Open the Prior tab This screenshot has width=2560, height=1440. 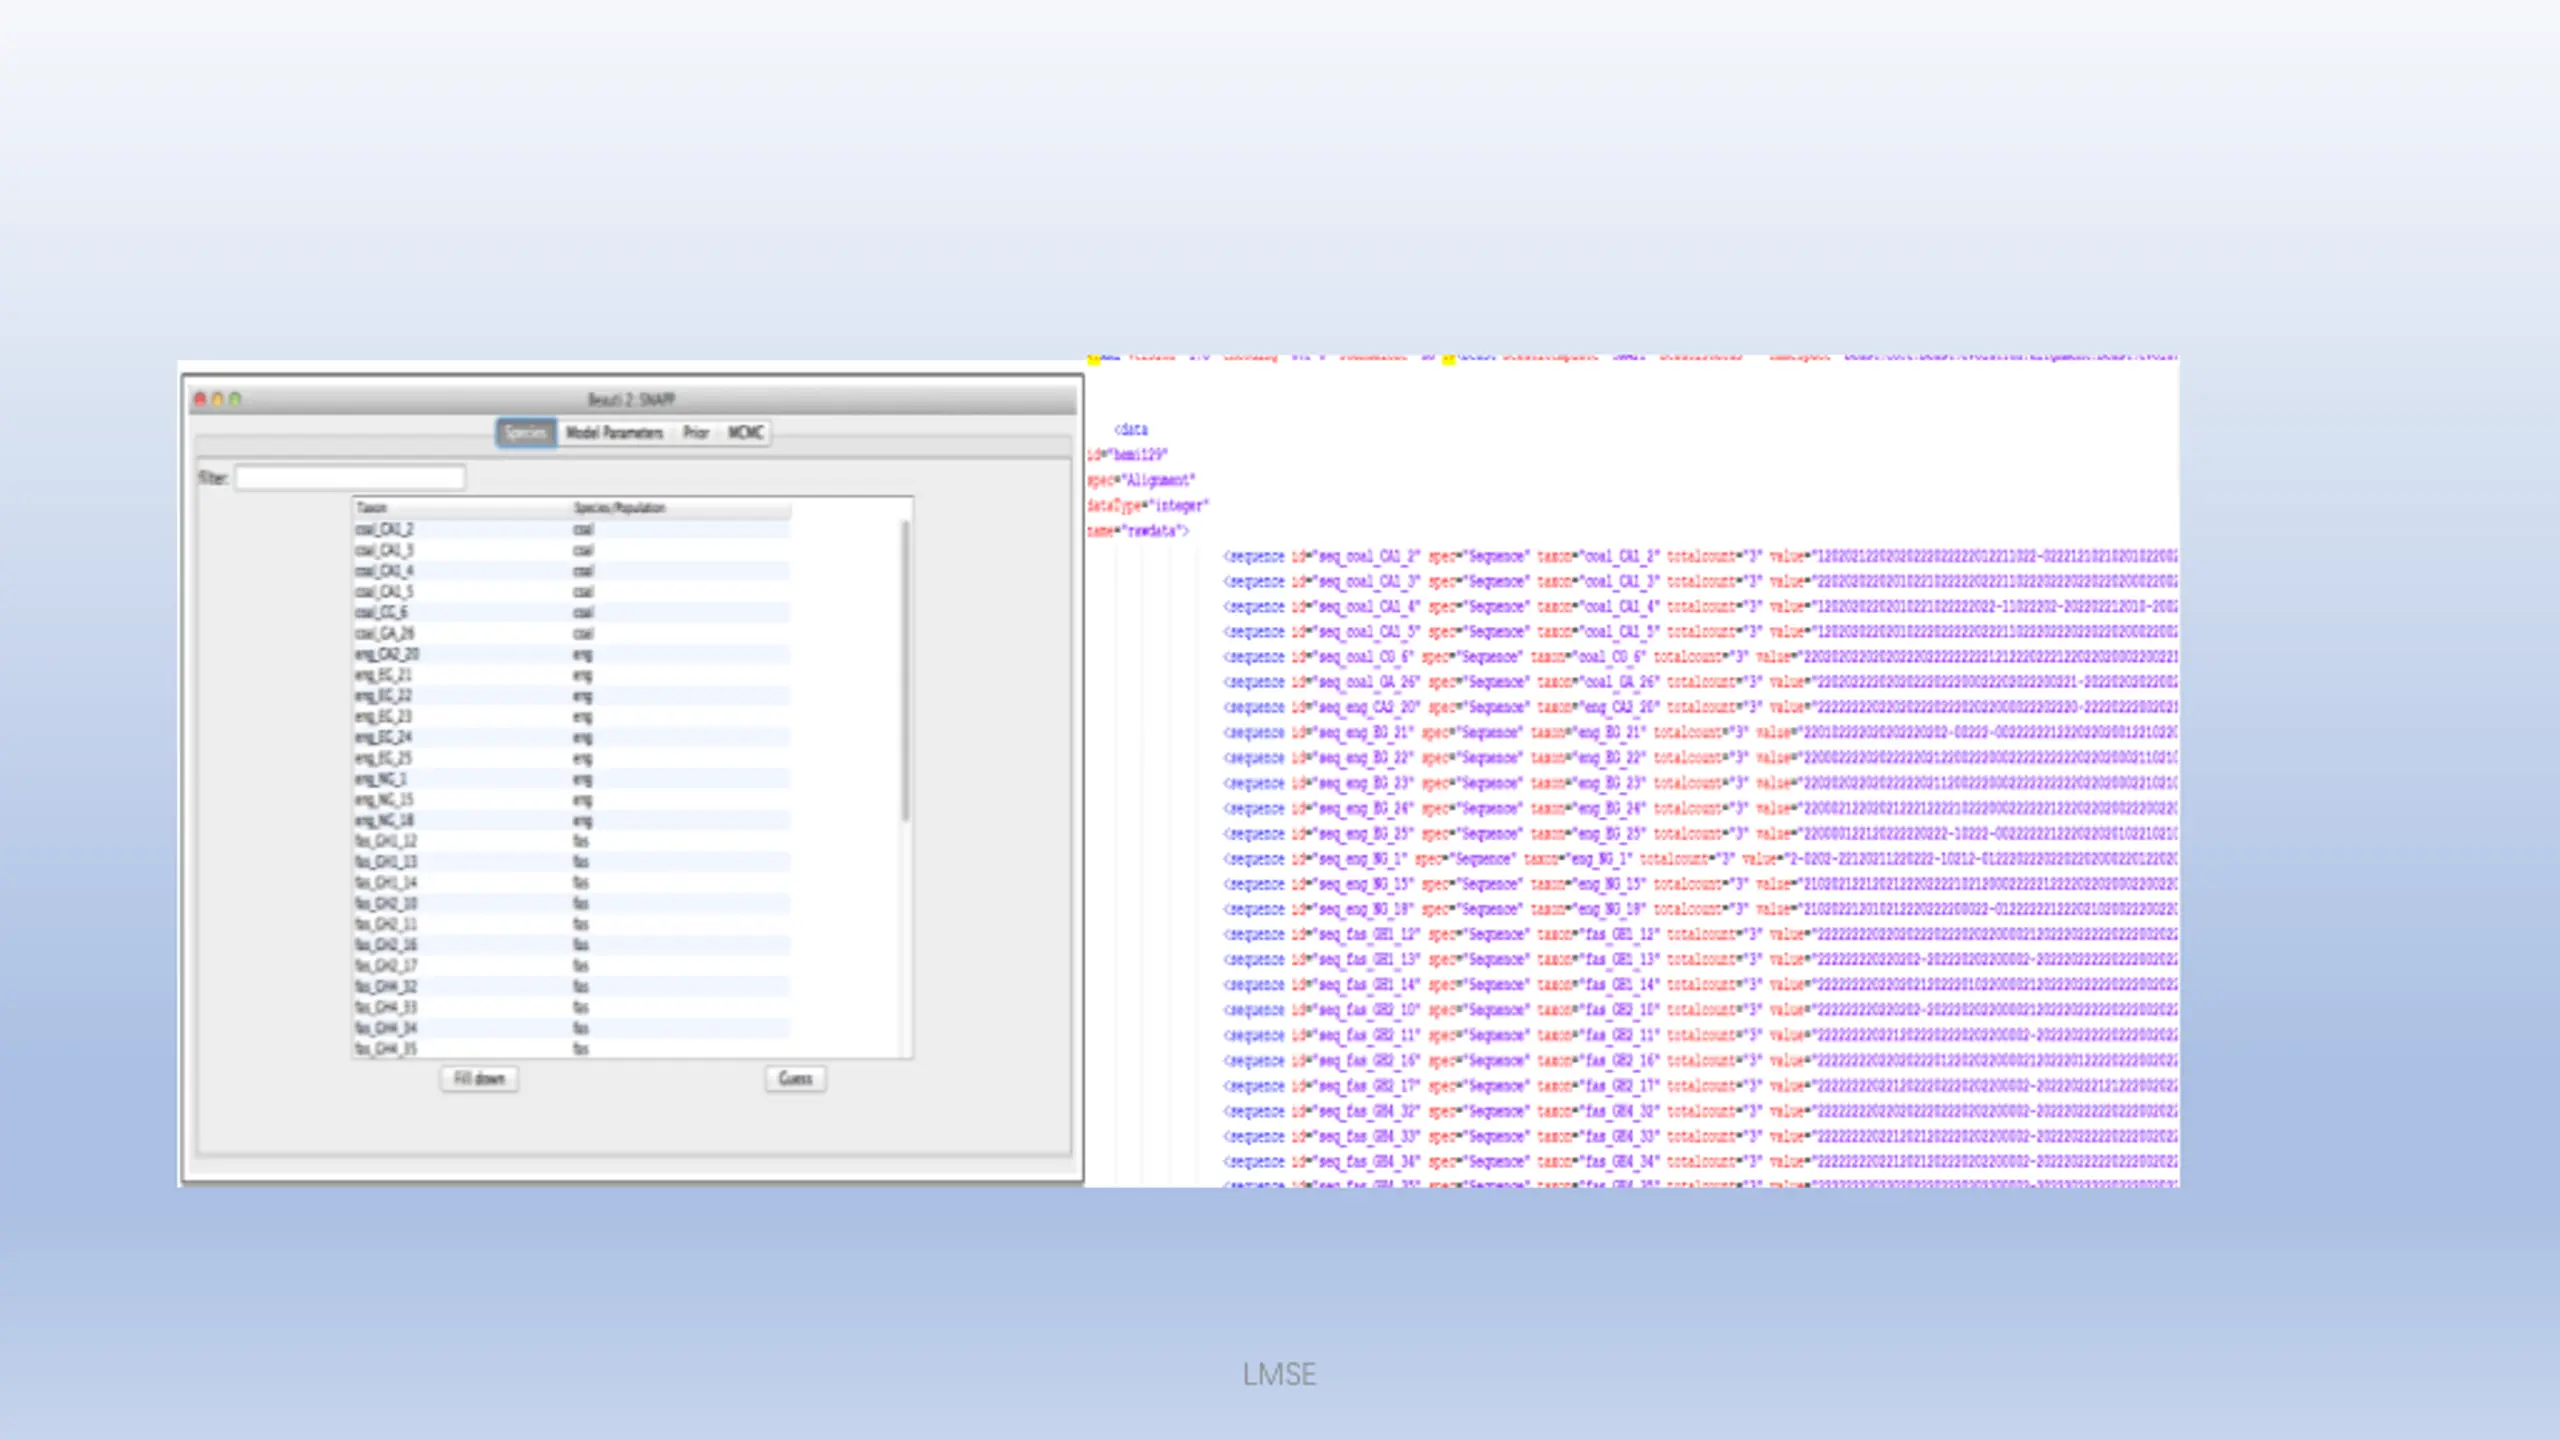click(696, 432)
